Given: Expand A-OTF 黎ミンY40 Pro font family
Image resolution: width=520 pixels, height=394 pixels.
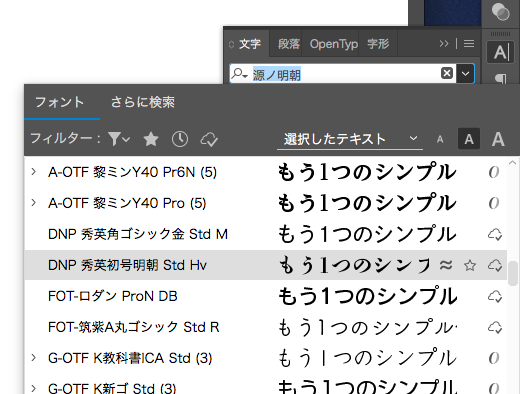Looking at the screenshot, I should (34, 203).
